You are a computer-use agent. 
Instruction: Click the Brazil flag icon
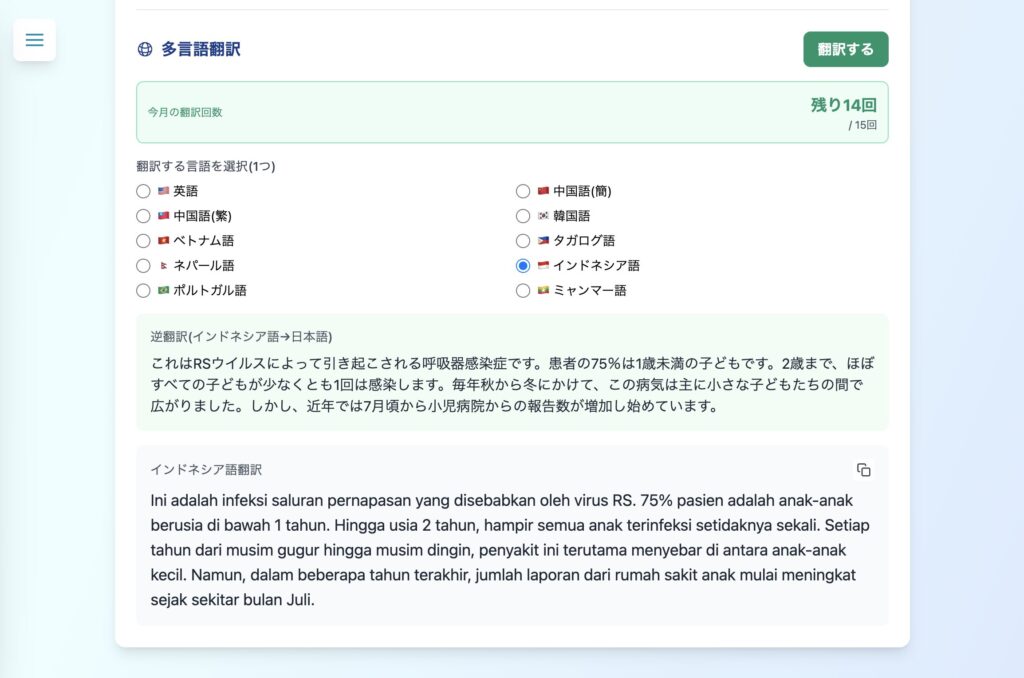[163, 291]
